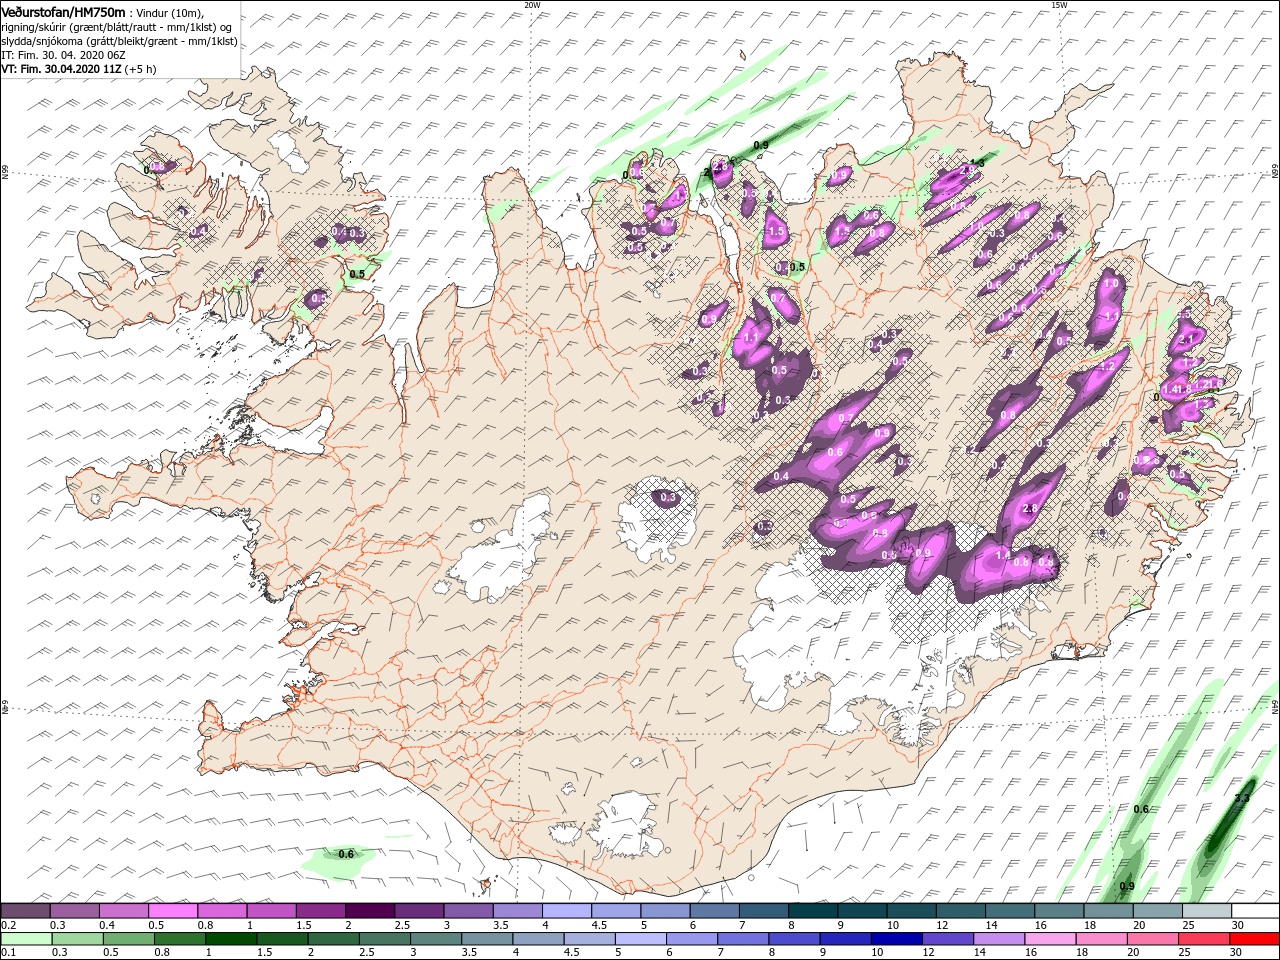
Task: Click the Veðurstofan/HM750m title text
Action: [x=63, y=12]
